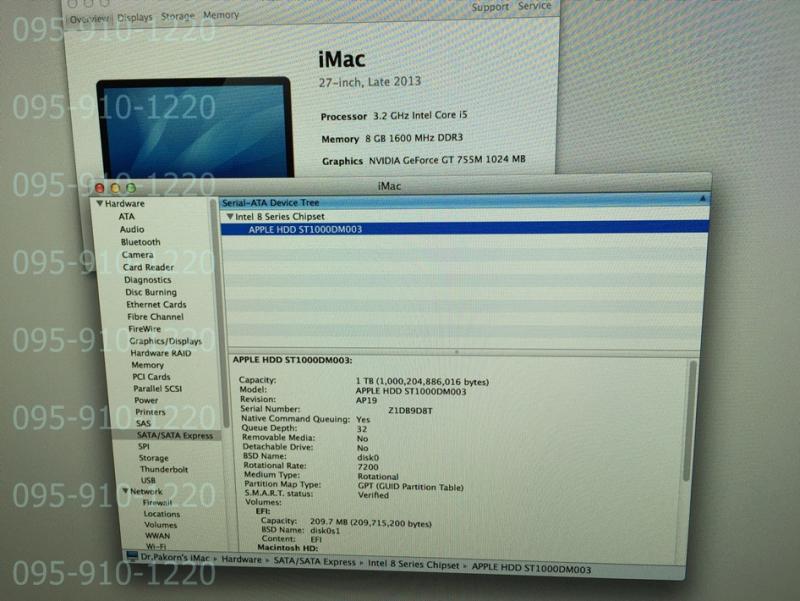Select Memory in the System Information sidebar
This screenshot has height=601, width=800.
pos(148,365)
